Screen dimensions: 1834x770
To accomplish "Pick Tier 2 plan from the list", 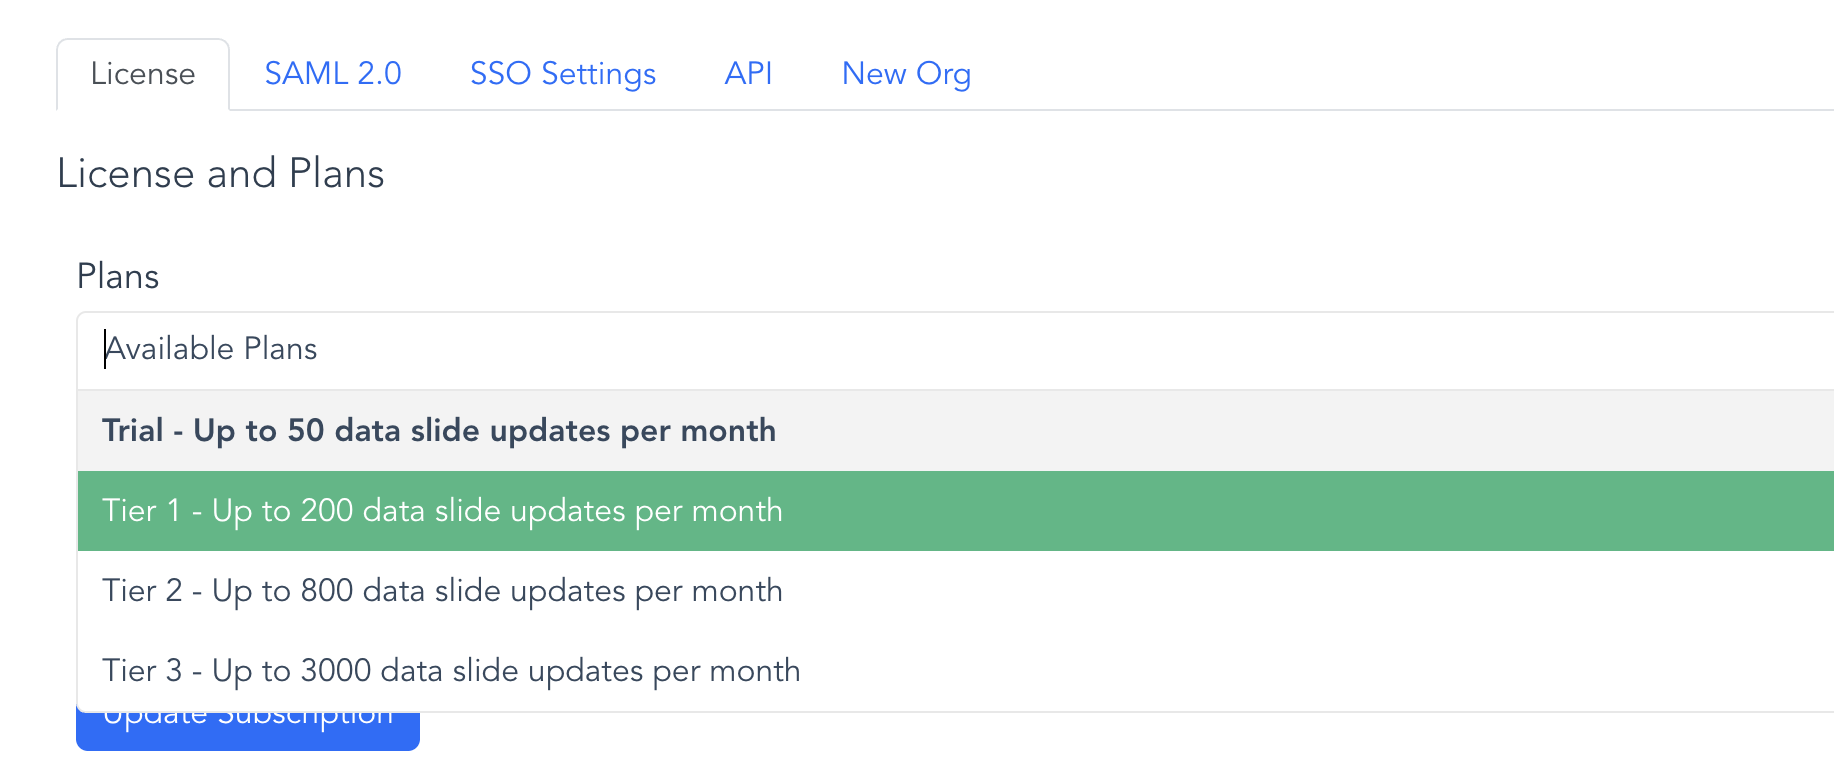I will [x=955, y=591].
